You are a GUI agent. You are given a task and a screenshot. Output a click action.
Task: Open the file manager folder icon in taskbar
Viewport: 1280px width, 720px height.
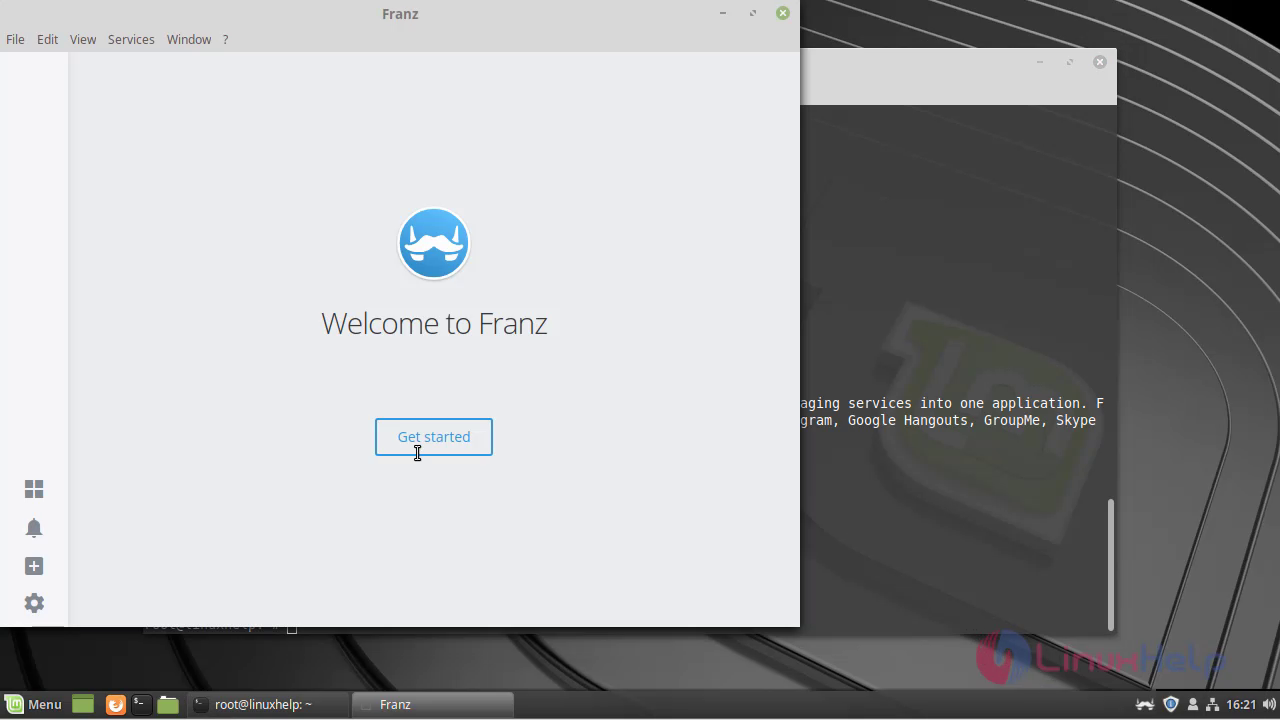pos(168,705)
